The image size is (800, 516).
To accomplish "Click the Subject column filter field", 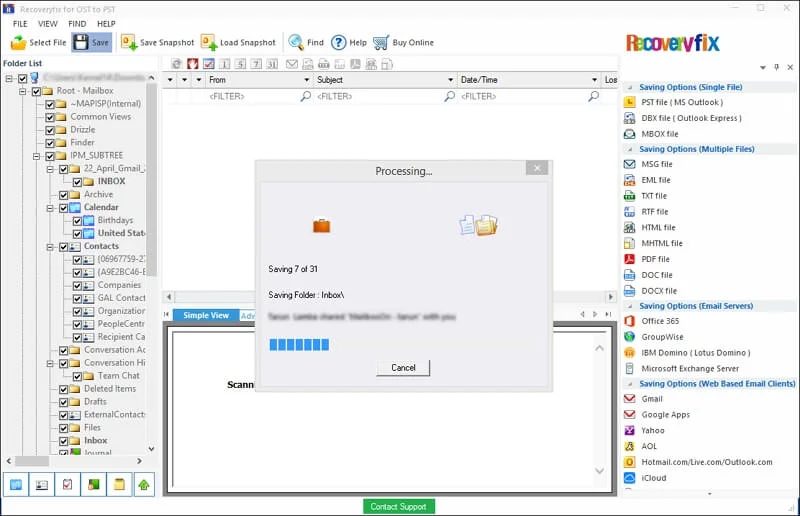I will pos(383,96).
